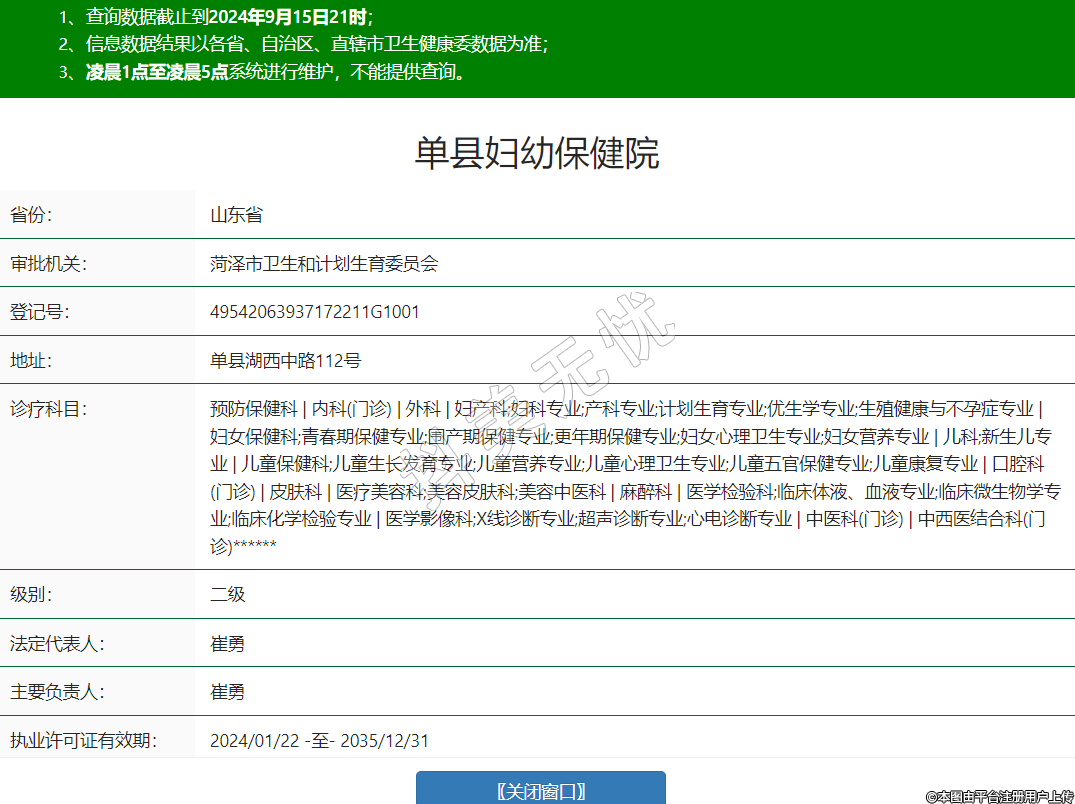This screenshot has height=804, width=1075.
Task: Select the level value 二级
Action: 227,594
